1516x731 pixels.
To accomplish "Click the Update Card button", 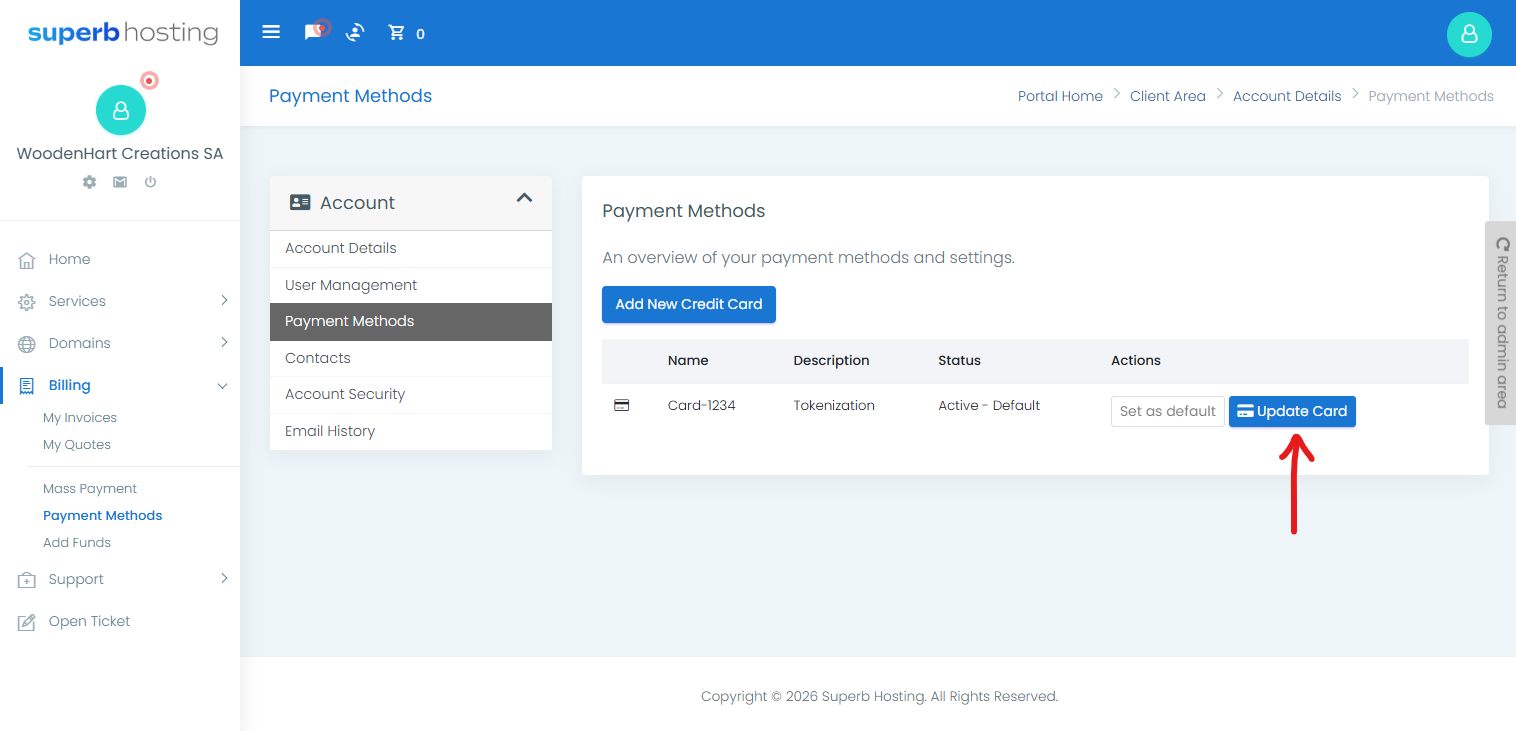I will [1292, 411].
